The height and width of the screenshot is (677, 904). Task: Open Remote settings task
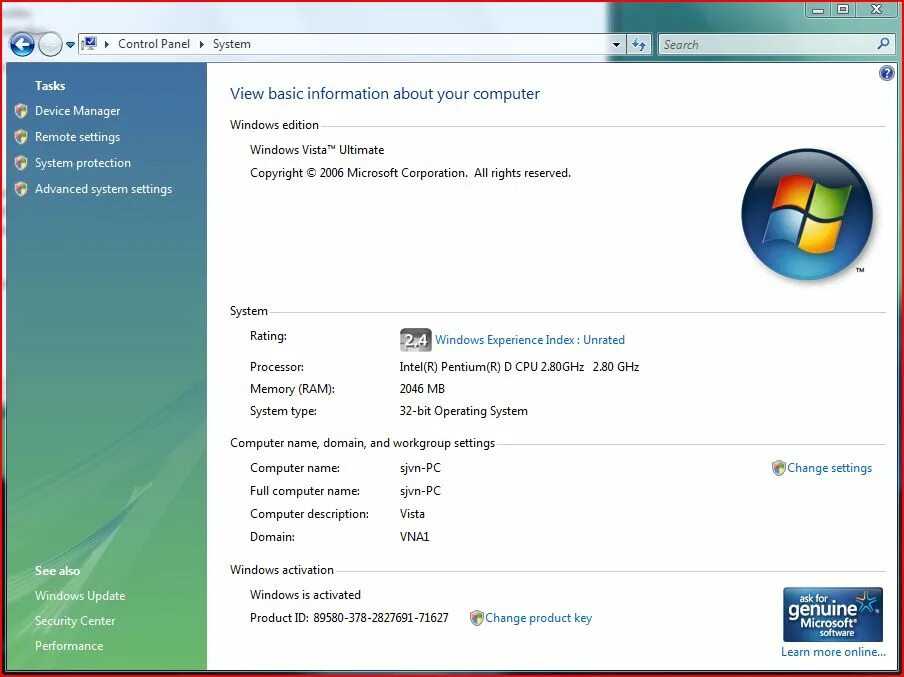77,137
